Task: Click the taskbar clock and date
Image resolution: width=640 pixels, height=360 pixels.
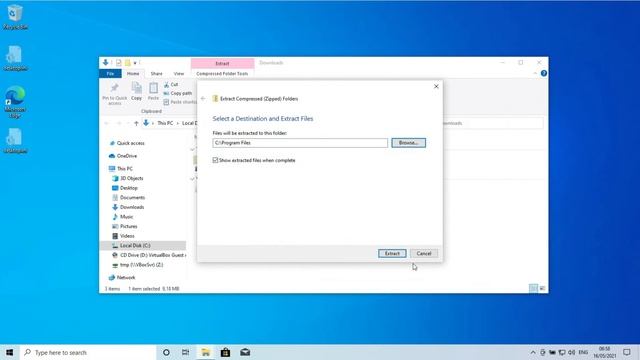Action: coord(604,352)
